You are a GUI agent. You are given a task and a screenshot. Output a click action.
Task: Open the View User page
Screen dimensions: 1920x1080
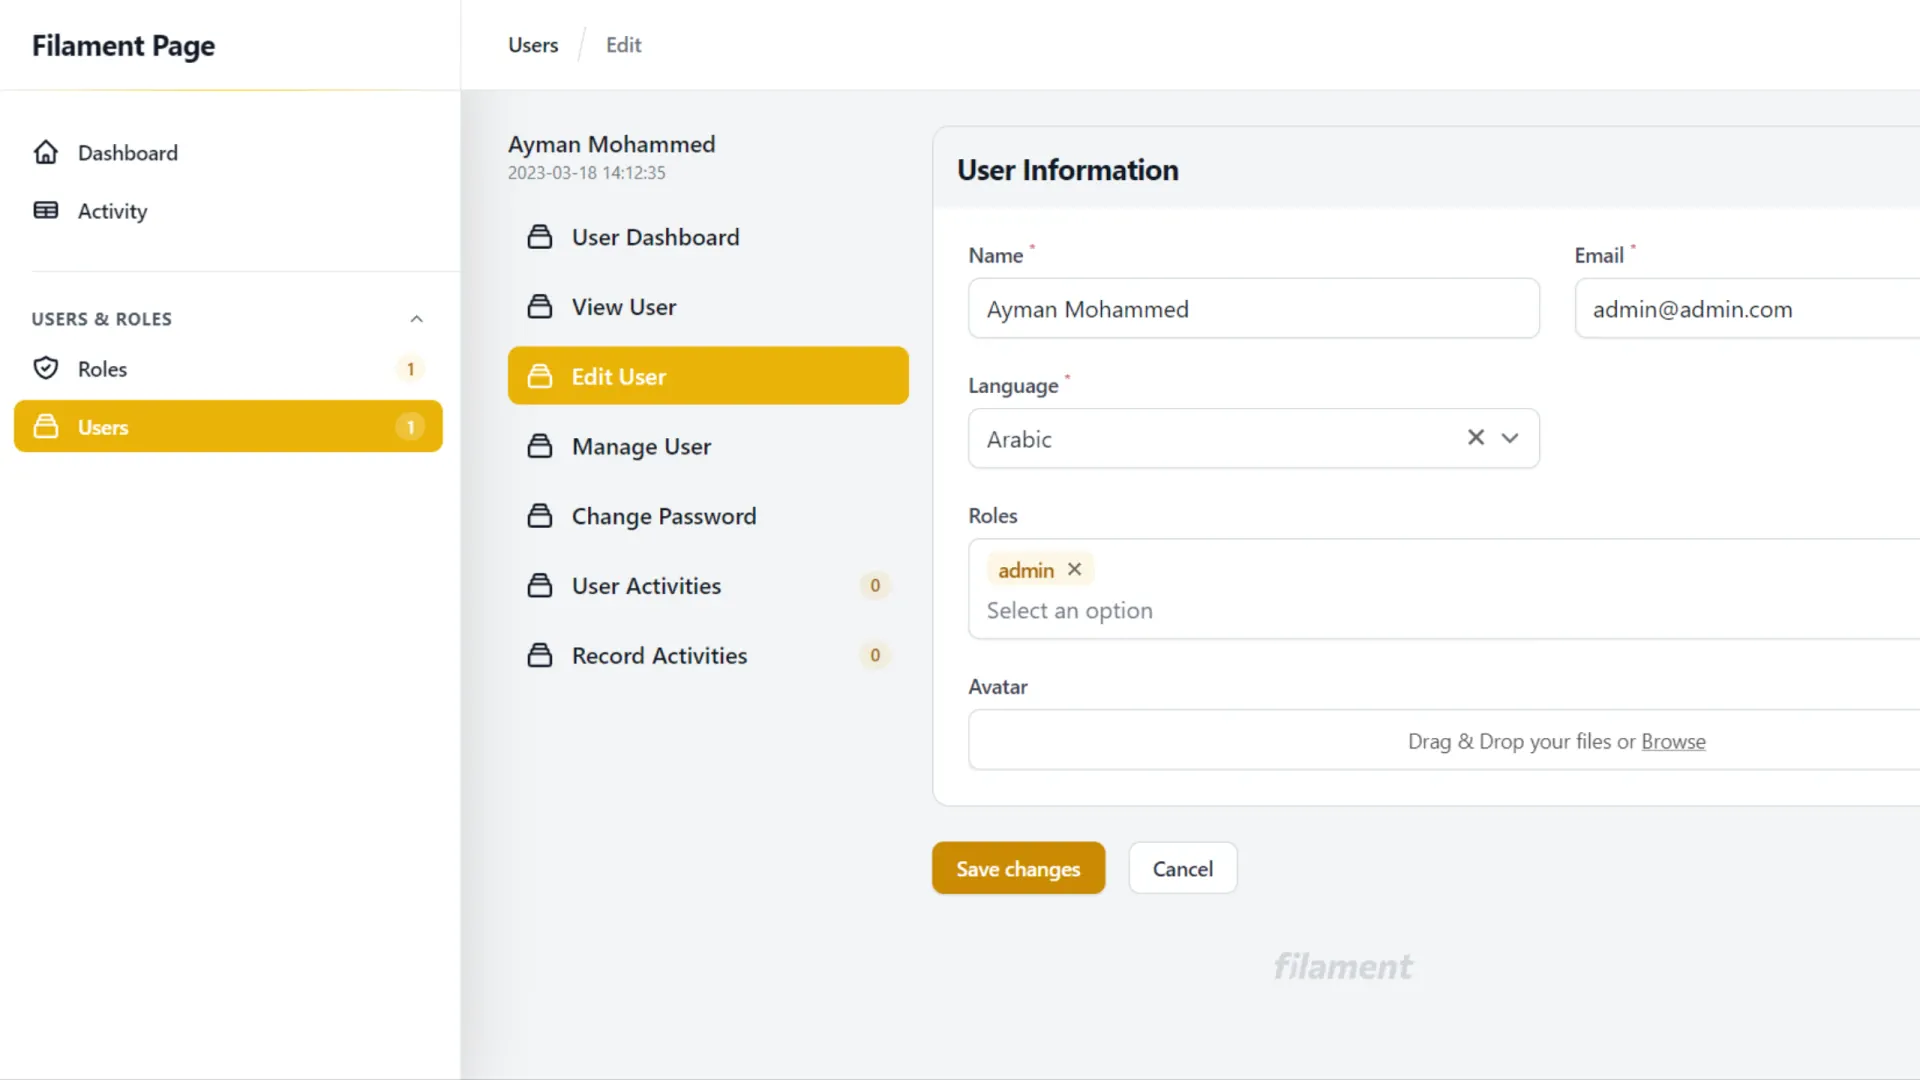(622, 307)
